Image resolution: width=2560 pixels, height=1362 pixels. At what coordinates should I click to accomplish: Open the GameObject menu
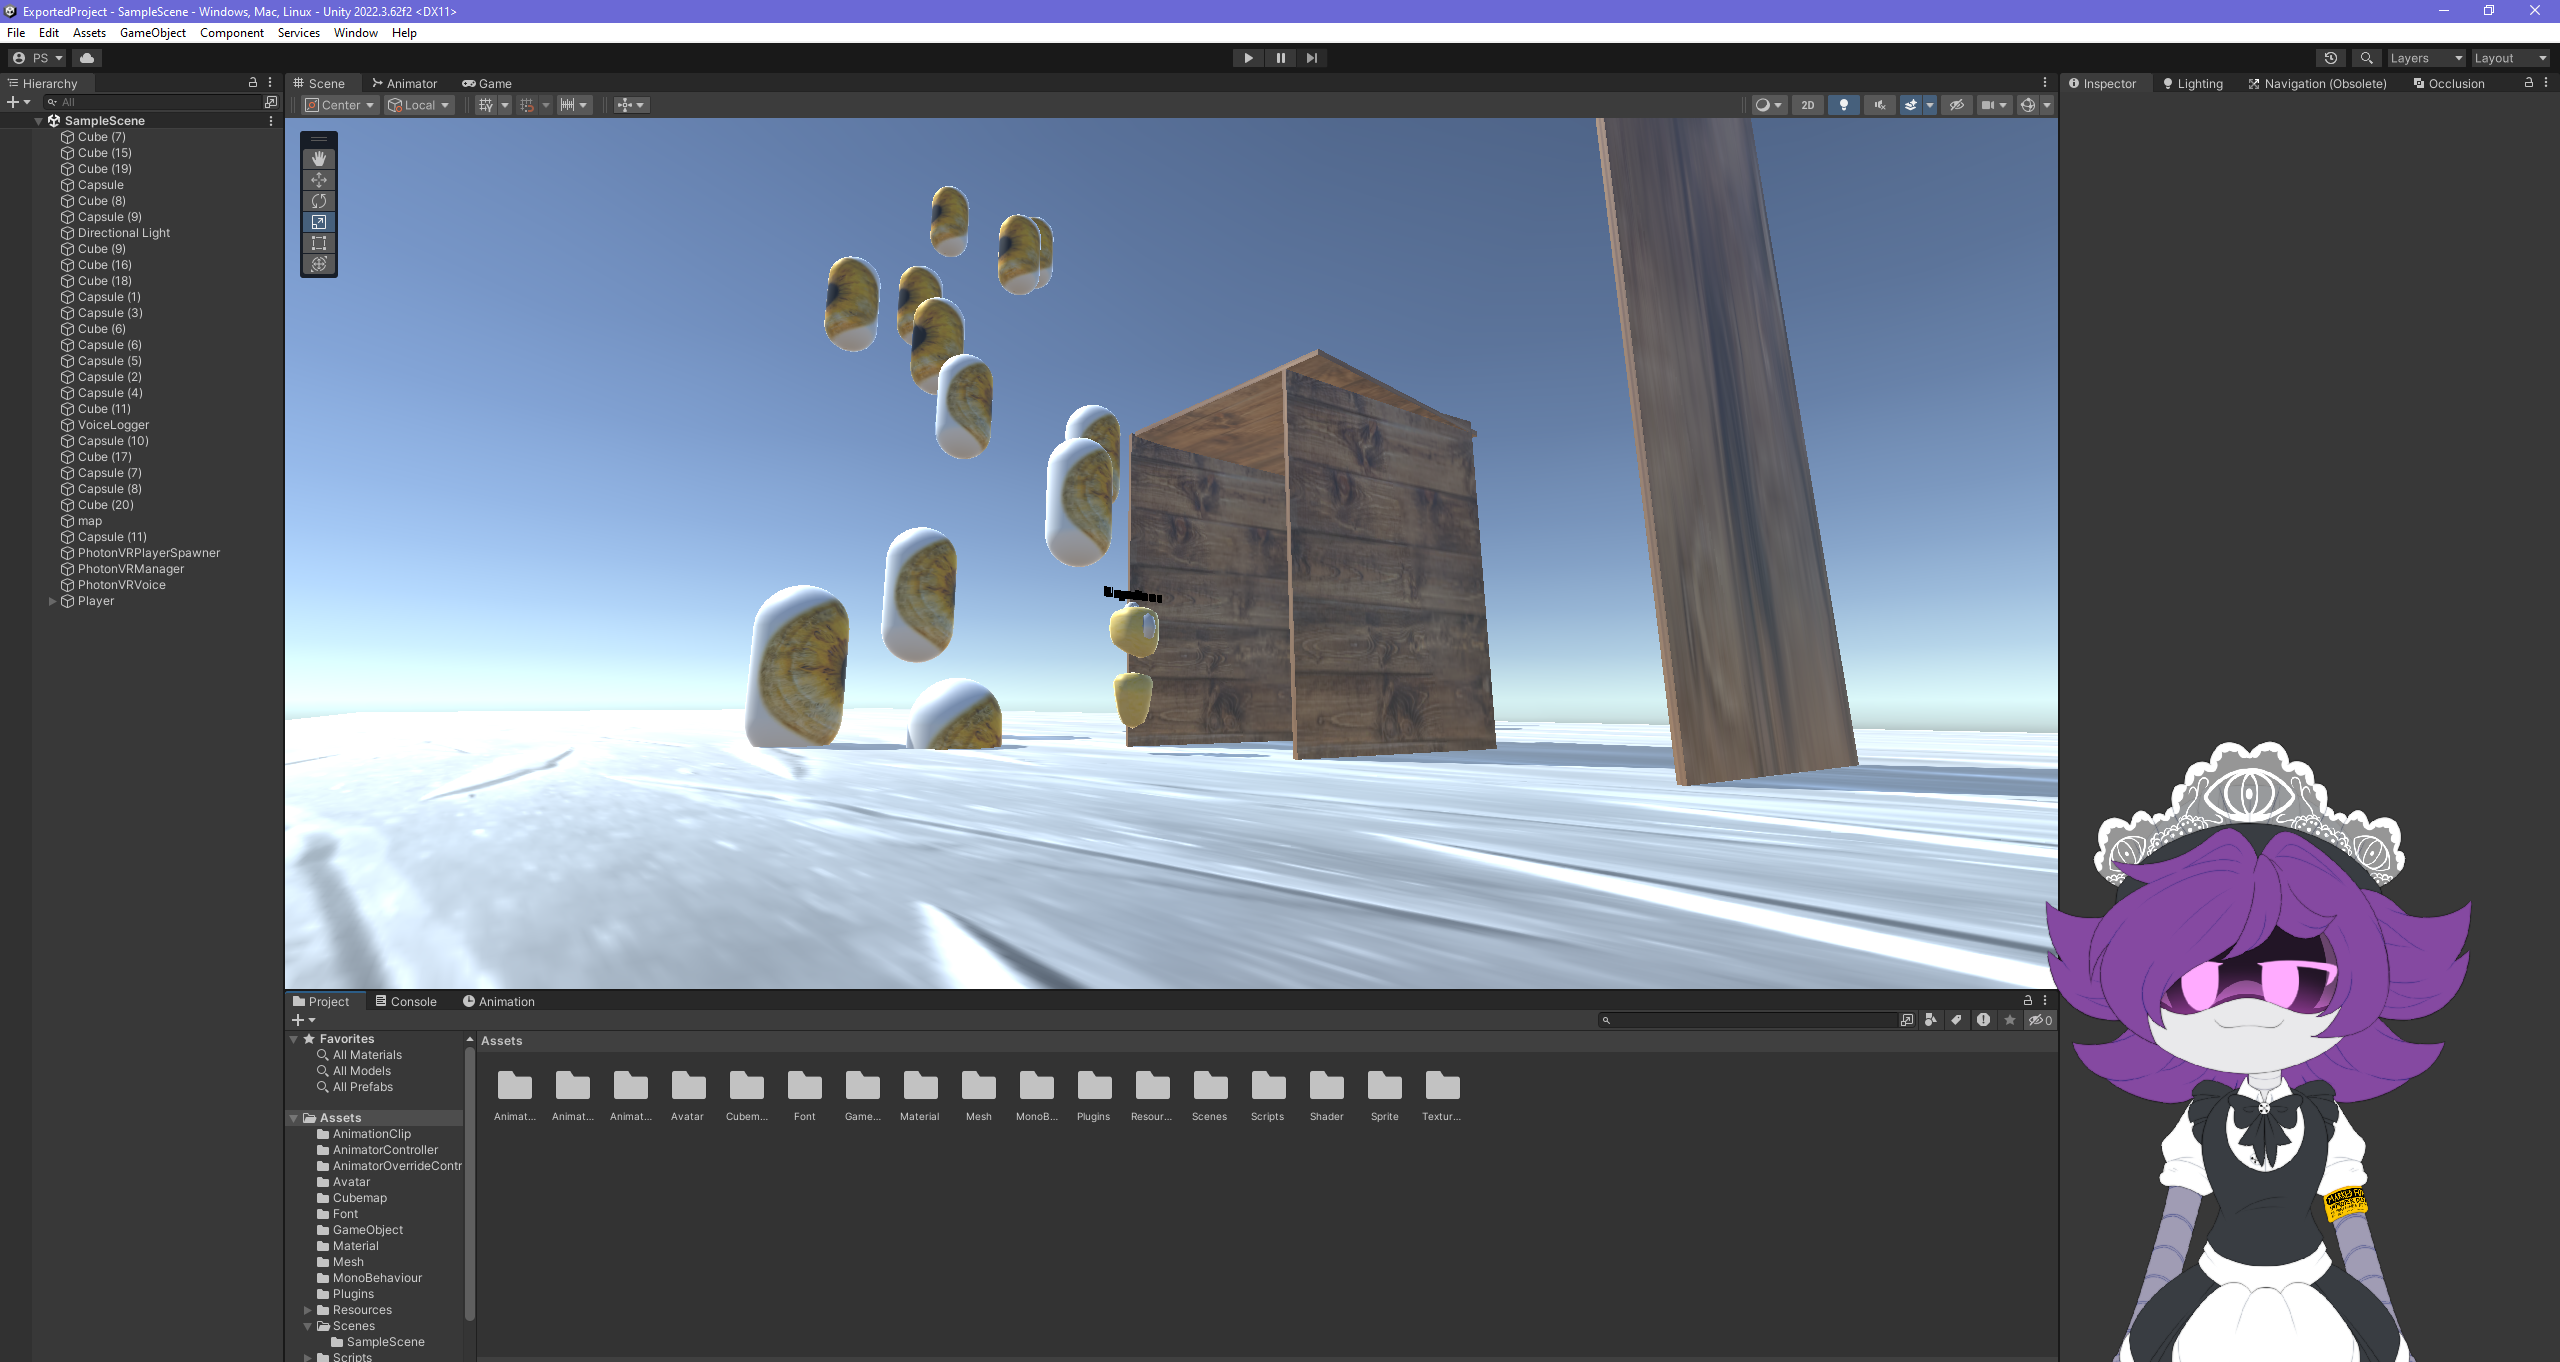point(152,33)
